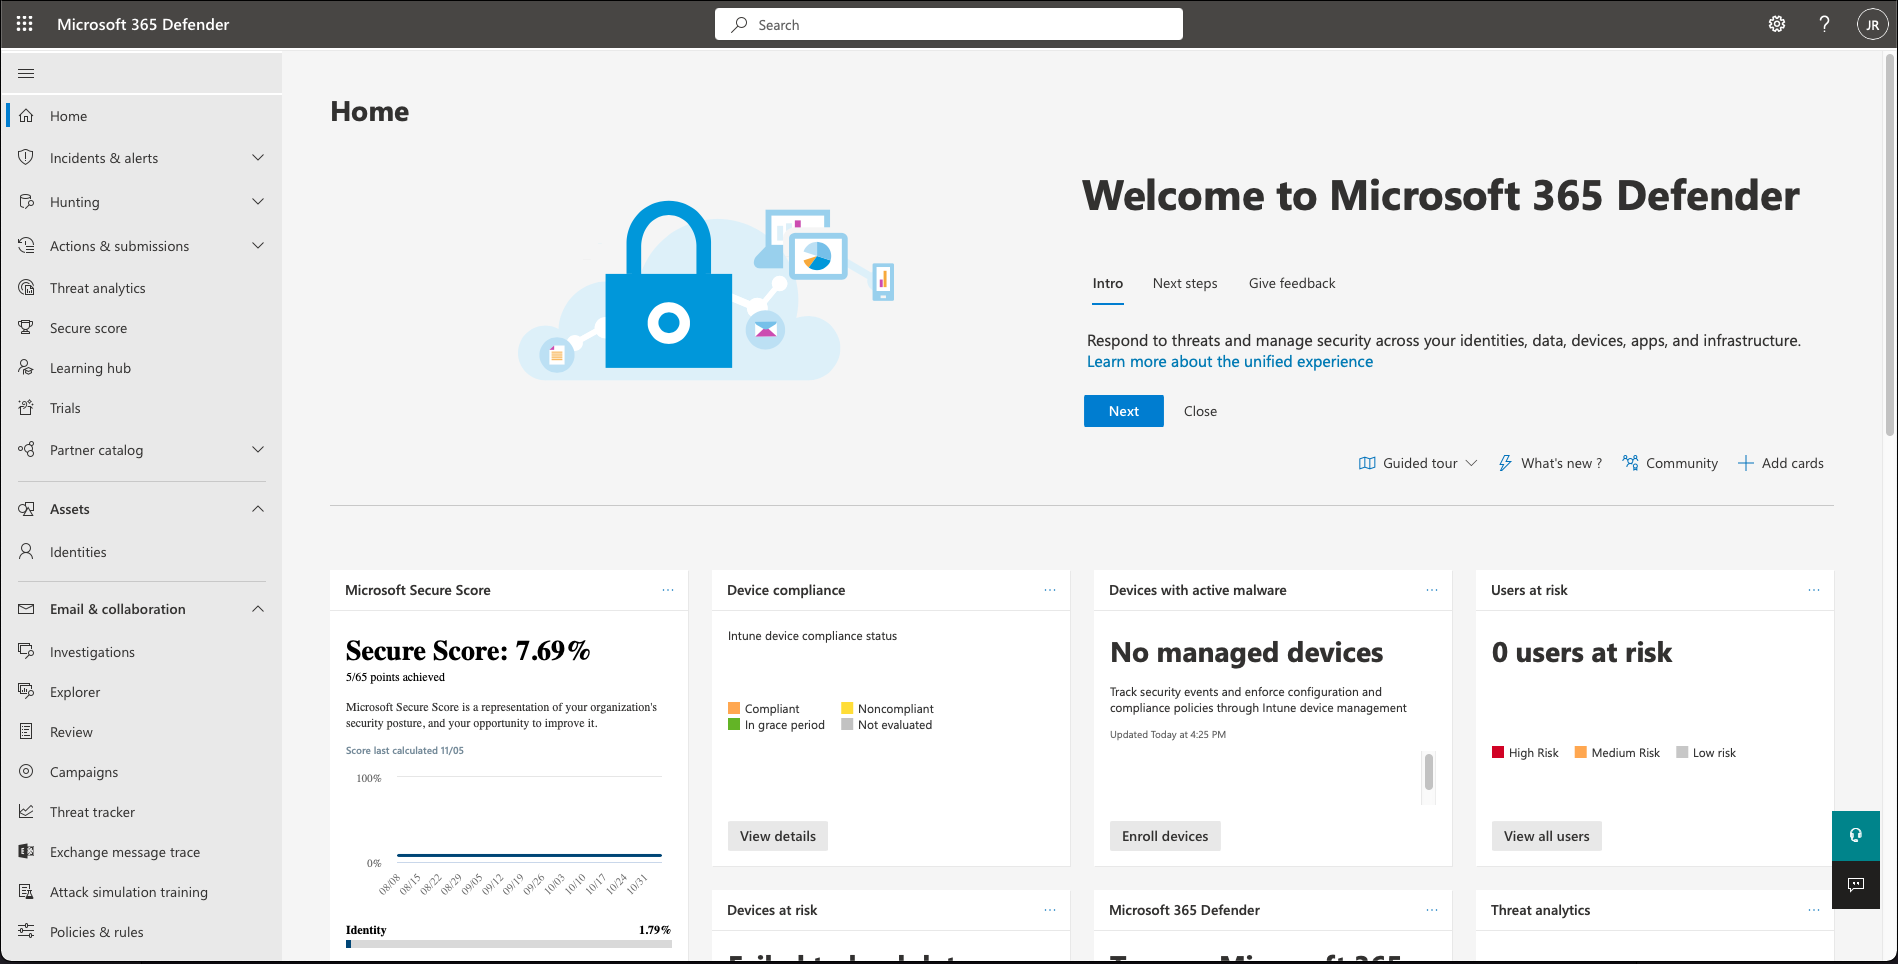Collapse navigation with the hamburger icon
This screenshot has height=964, width=1898.
pyautogui.click(x=26, y=73)
